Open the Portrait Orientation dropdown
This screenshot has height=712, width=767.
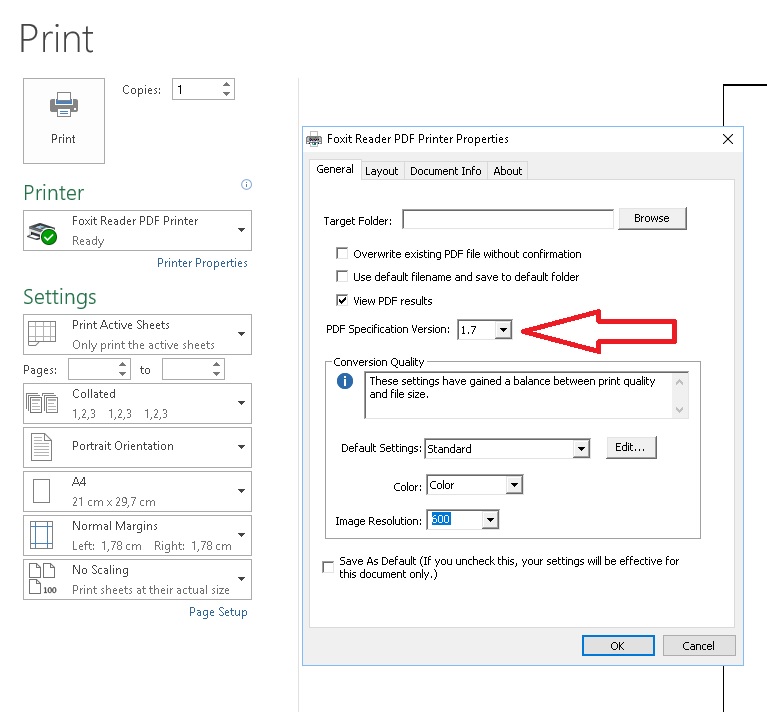tap(137, 447)
